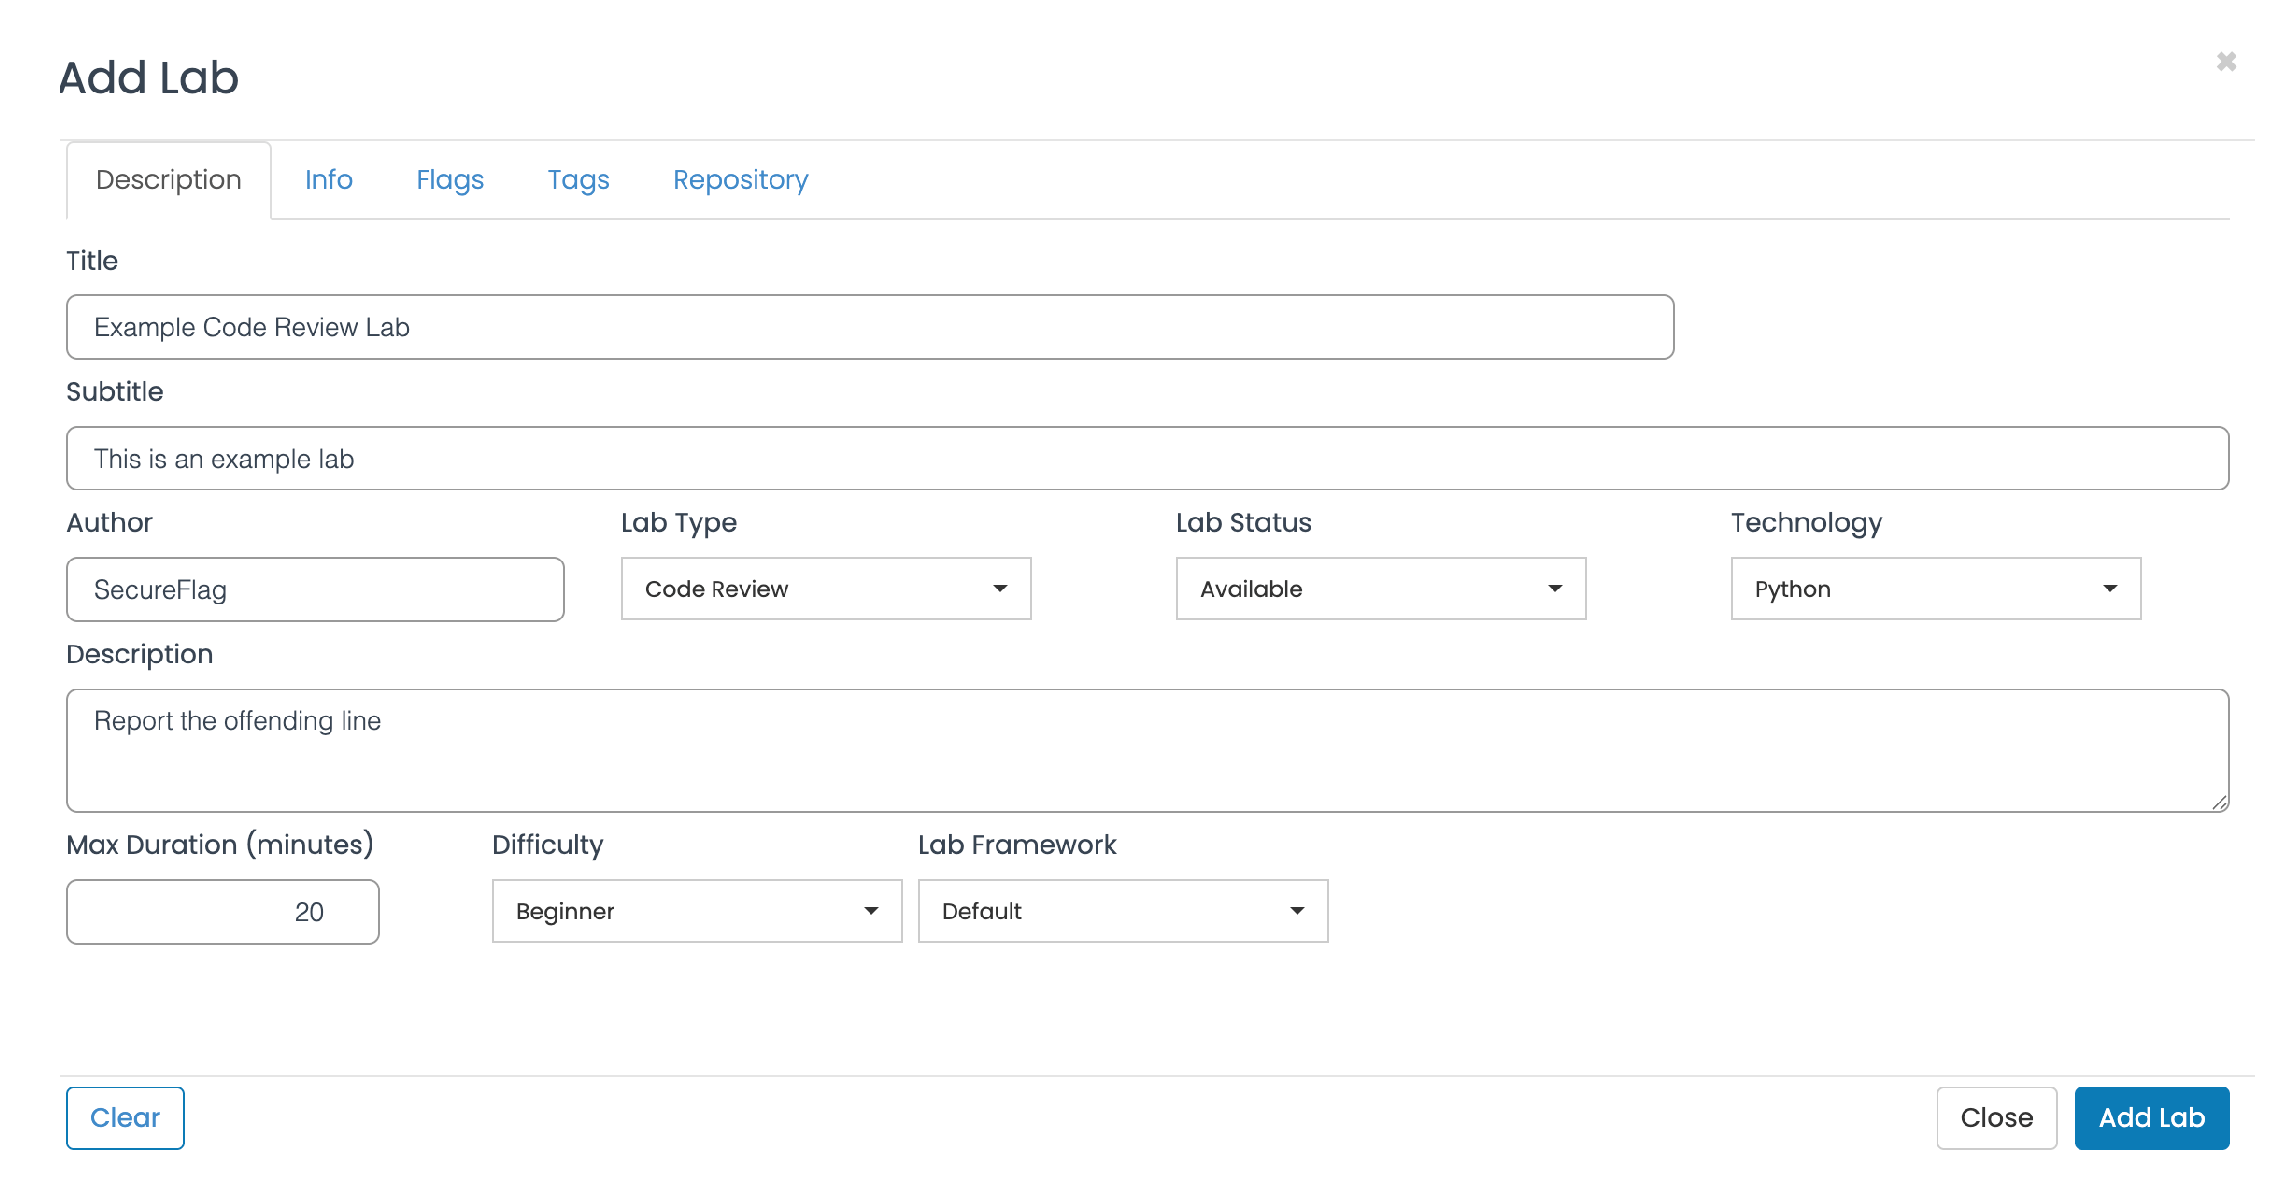Viewport: 2292px width, 1192px height.
Task: Open the Technology dropdown showing Python
Action: tap(1935, 589)
